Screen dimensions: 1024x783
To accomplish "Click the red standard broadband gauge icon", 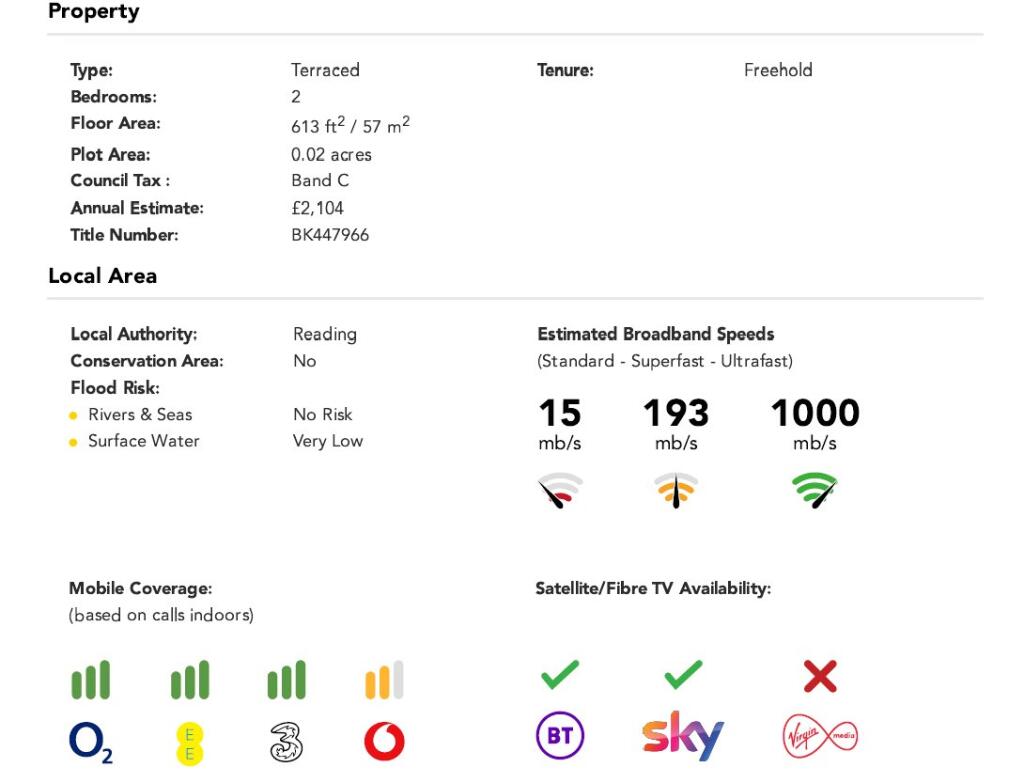I will point(560,490).
